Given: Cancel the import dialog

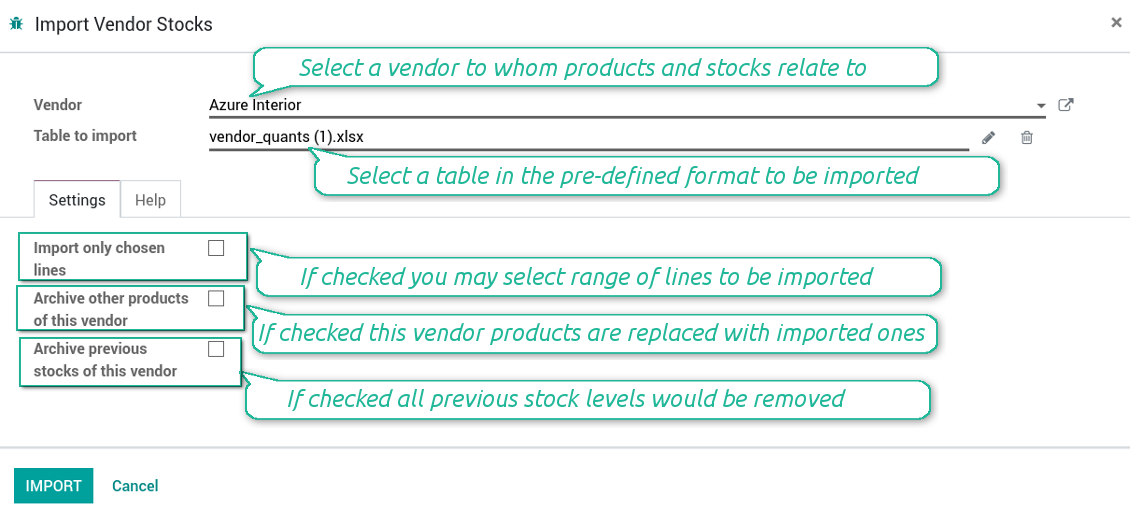Looking at the screenshot, I should 135,486.
